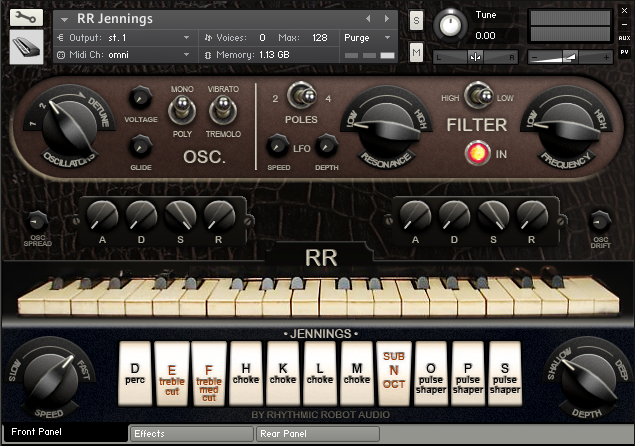Go to next instrument preset arrow
Image resolution: width=635 pixels, height=446 pixels.
[387, 19]
